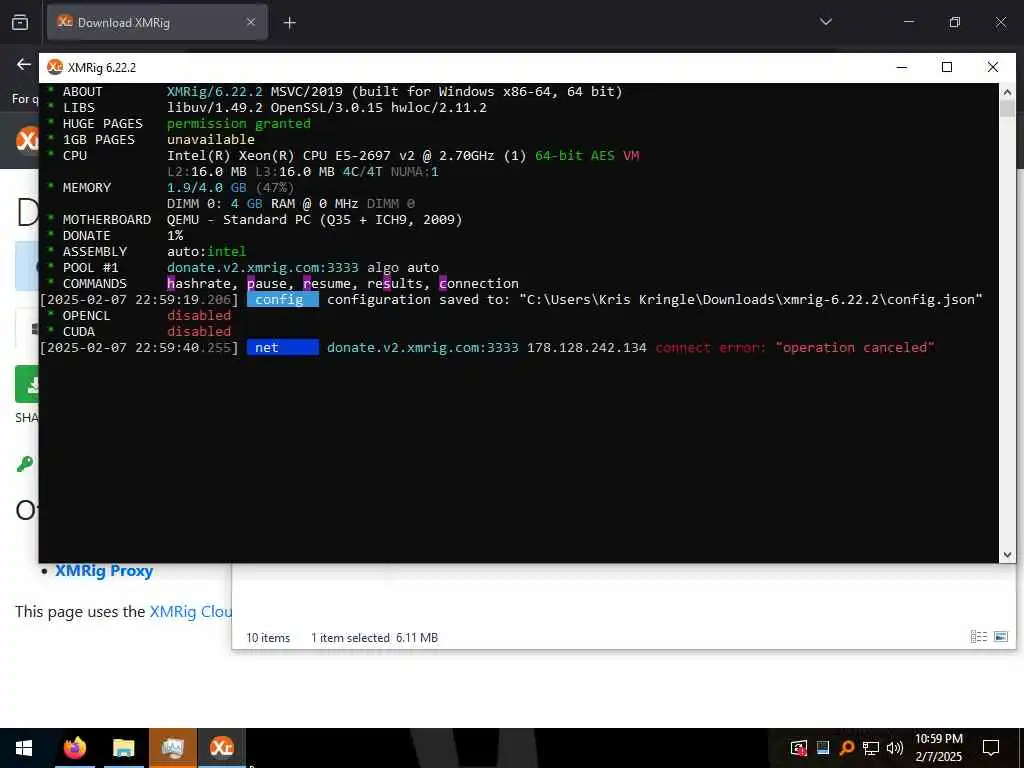Click the CUDA 'disabled' status text
The width and height of the screenshot is (1024, 768).
199,332
